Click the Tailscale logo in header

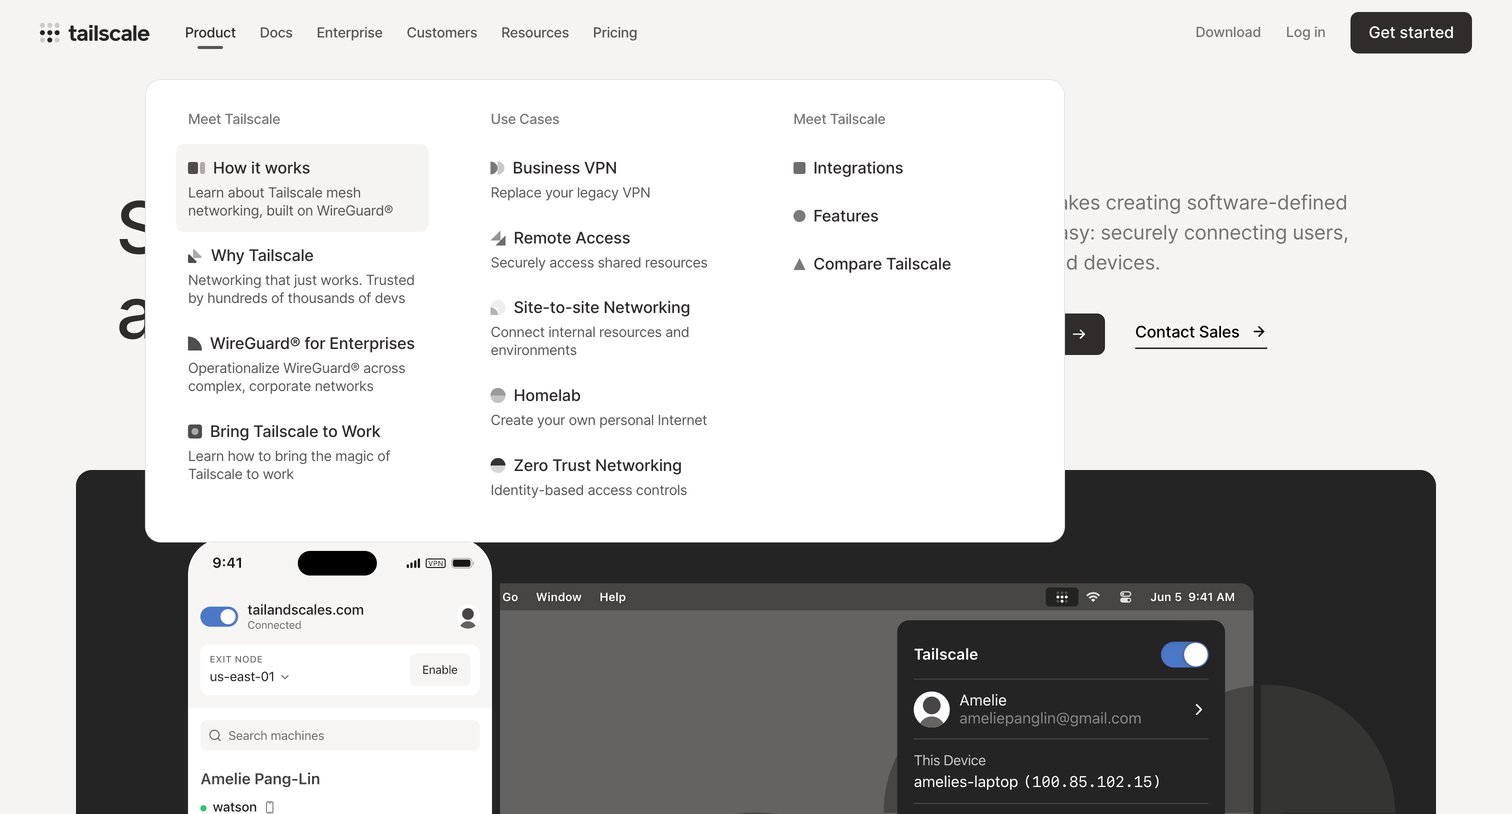point(94,33)
